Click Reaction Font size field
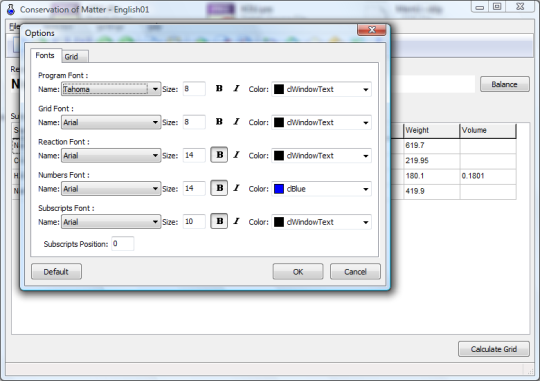 [194, 155]
